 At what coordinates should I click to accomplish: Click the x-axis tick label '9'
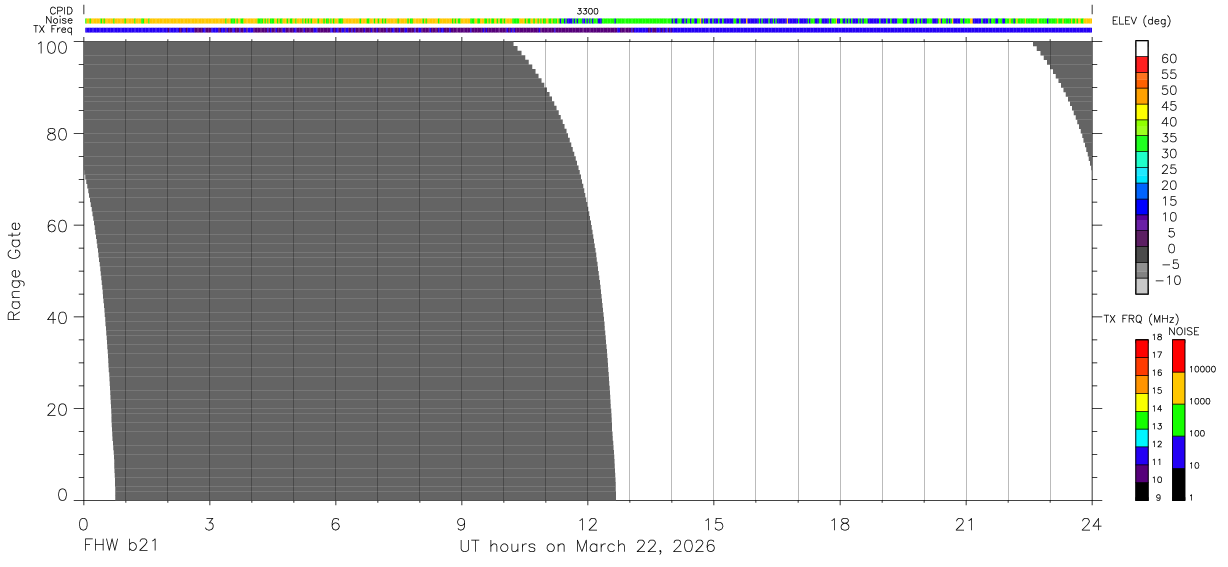coord(461,523)
